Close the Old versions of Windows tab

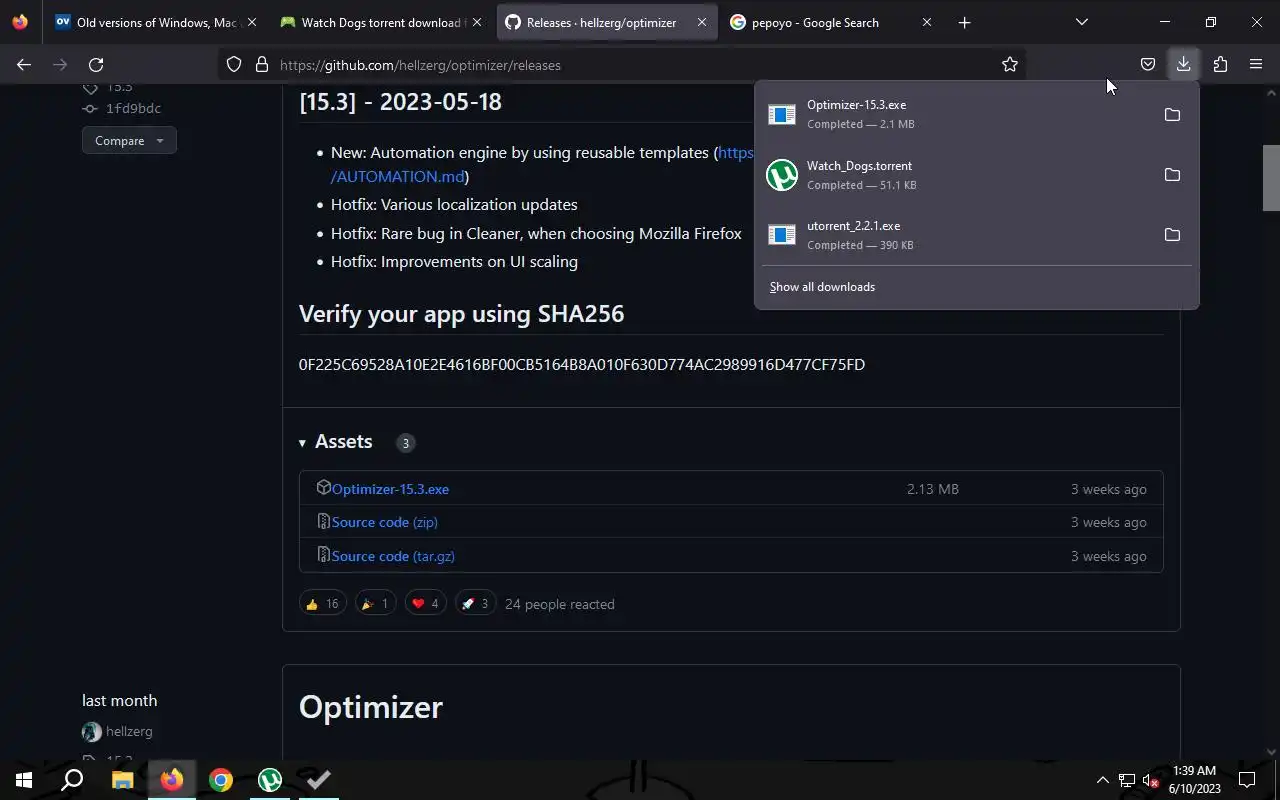[x=251, y=22]
